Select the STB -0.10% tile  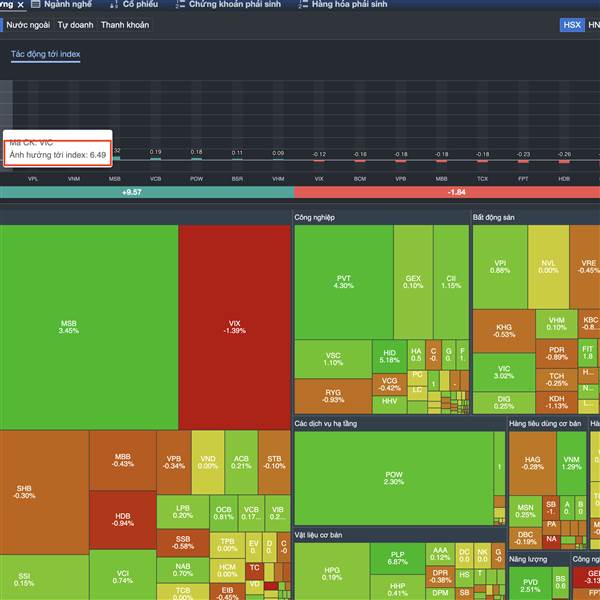(x=274, y=462)
